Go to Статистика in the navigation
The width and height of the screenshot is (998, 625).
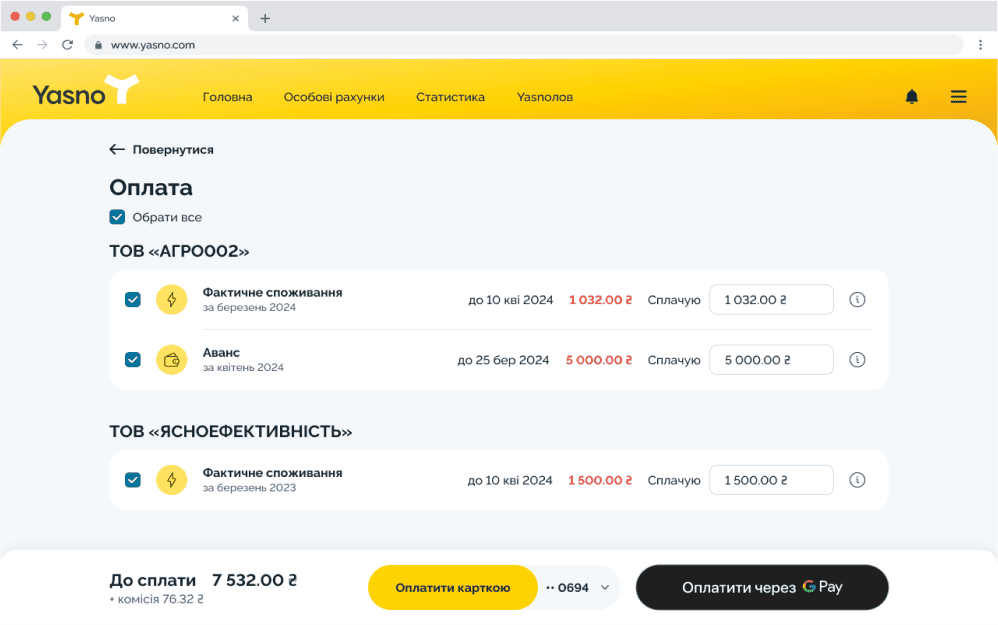[451, 97]
